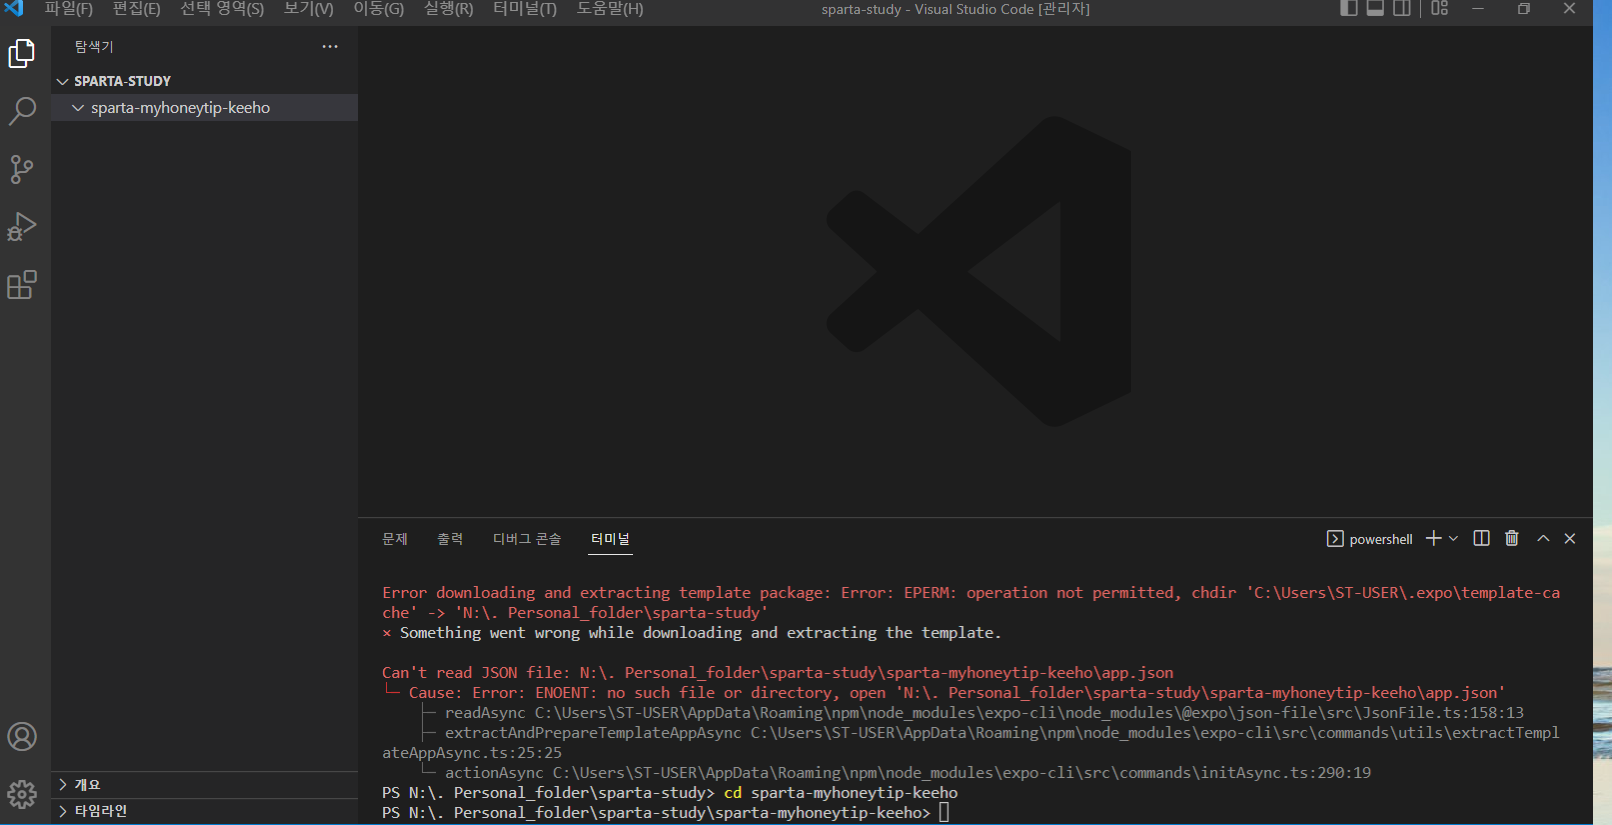Switch to the 문제 panel tab

click(395, 539)
